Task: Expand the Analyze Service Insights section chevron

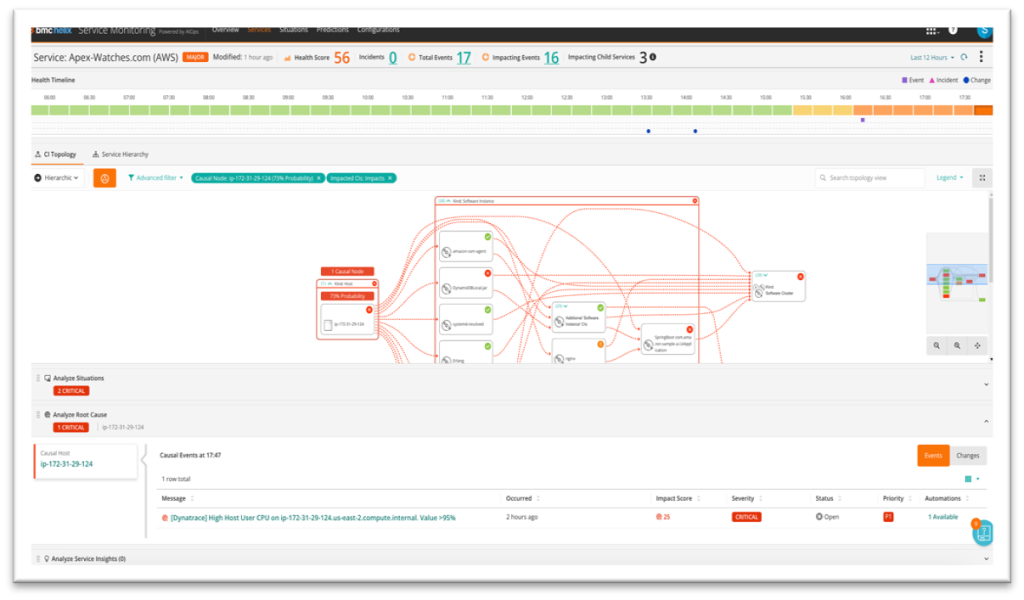Action: point(986,559)
